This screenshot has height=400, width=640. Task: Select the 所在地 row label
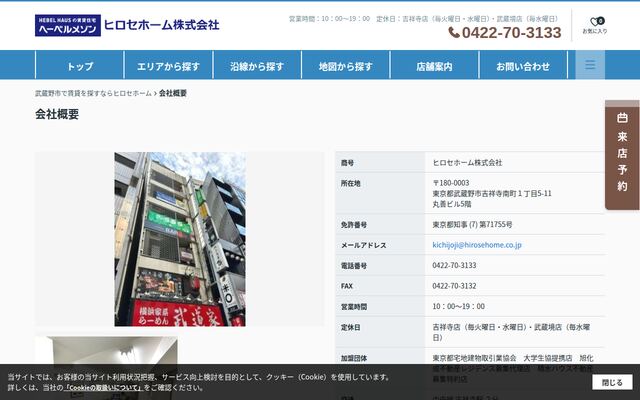tap(351, 183)
